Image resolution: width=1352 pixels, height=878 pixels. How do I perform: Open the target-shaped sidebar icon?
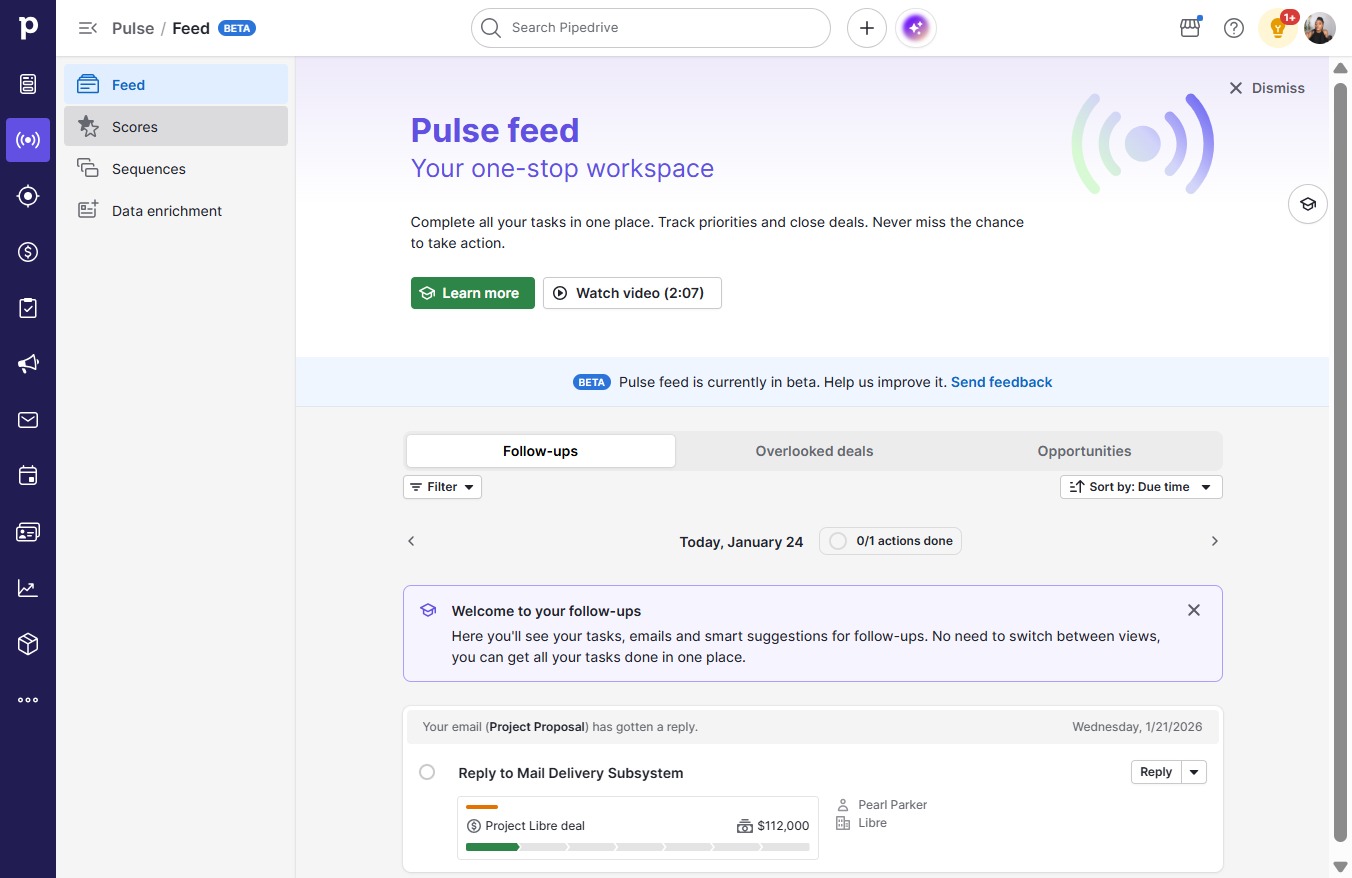(x=28, y=196)
